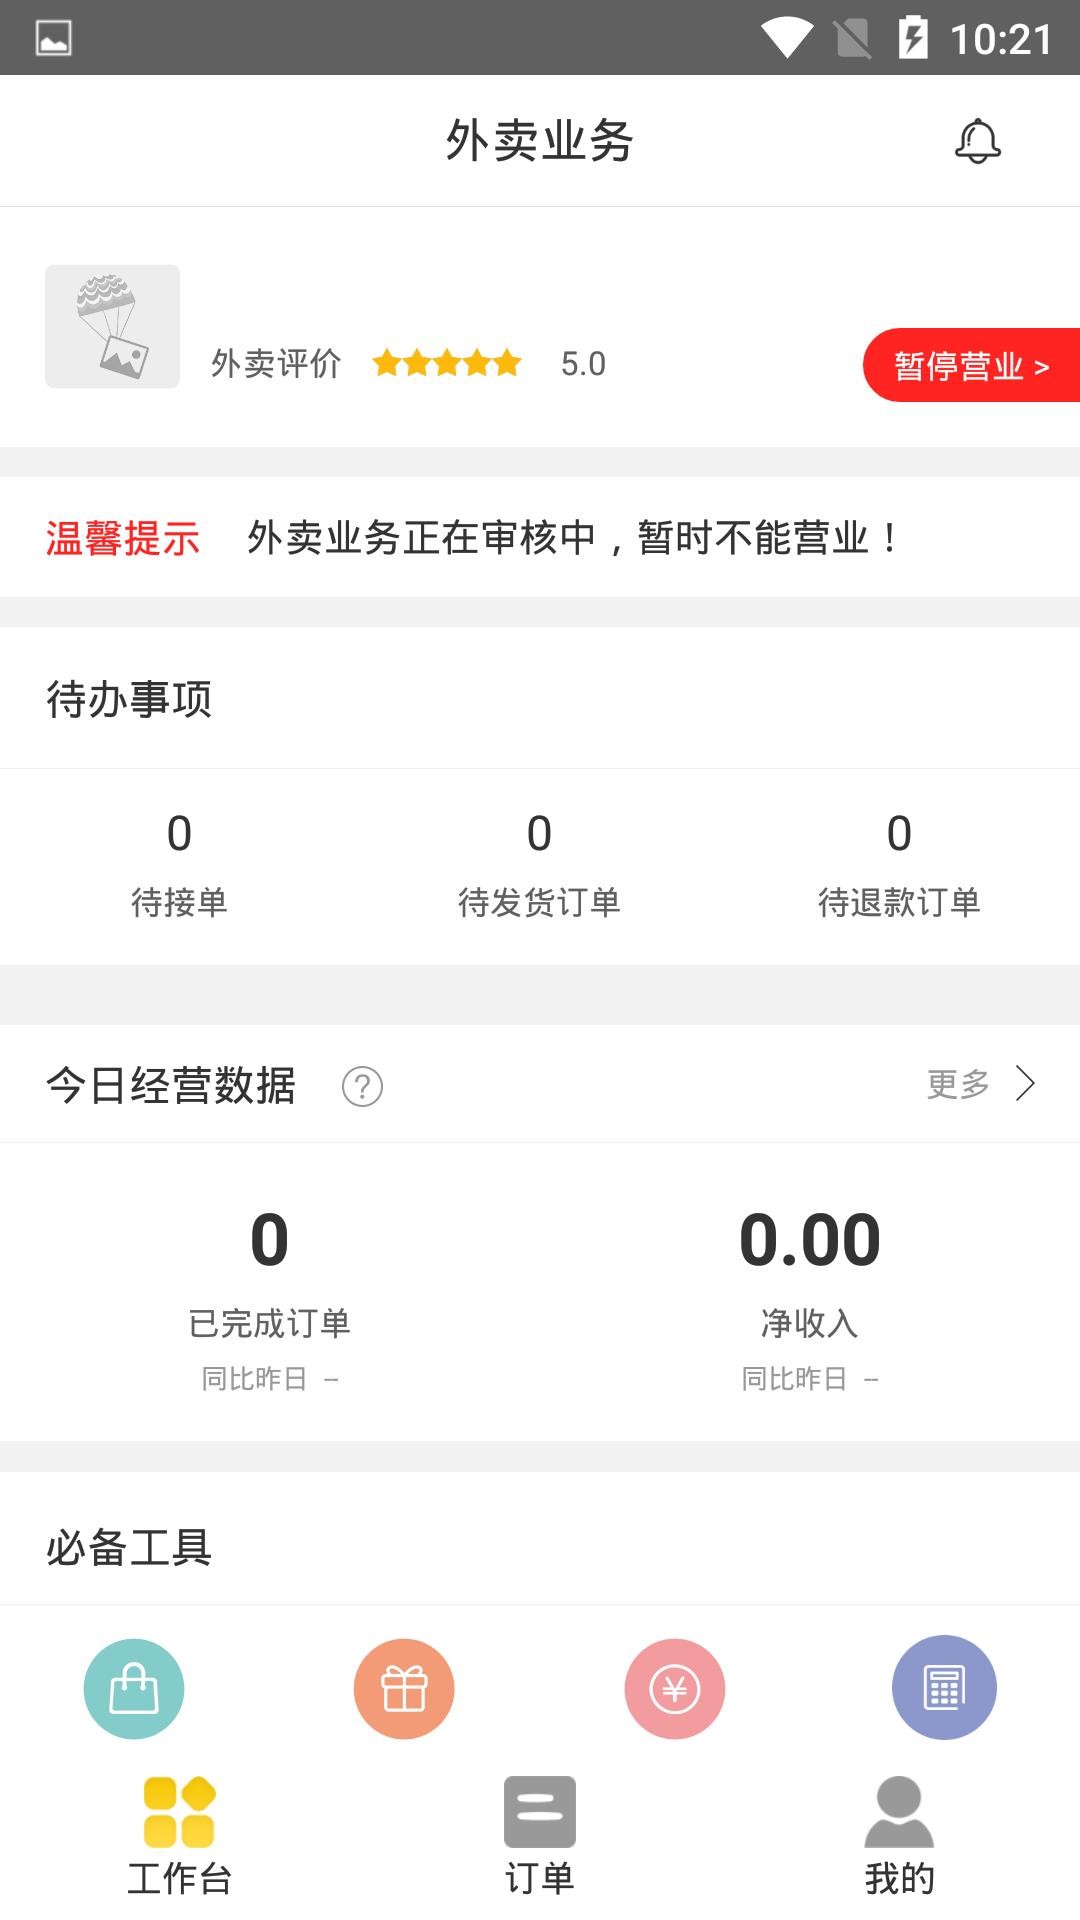
Task: View 待接单 pending orders
Action: click(180, 864)
